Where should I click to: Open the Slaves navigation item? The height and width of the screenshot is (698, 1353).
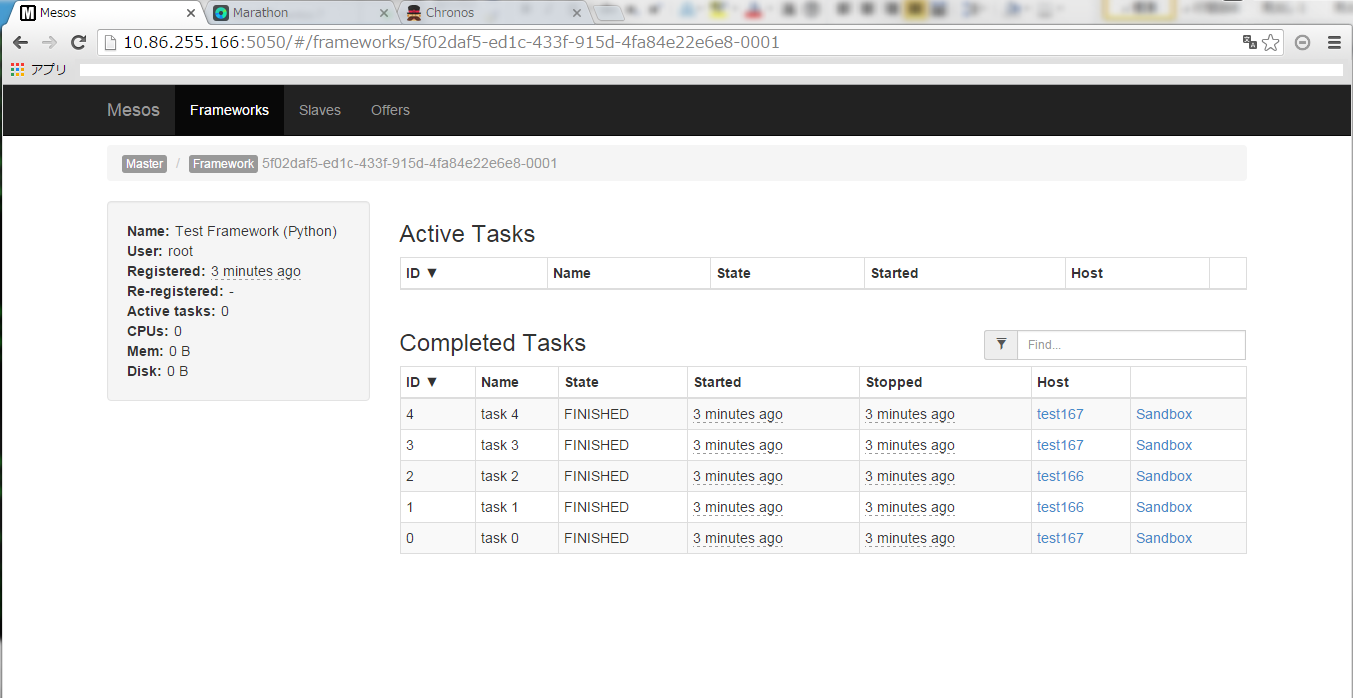coord(320,110)
